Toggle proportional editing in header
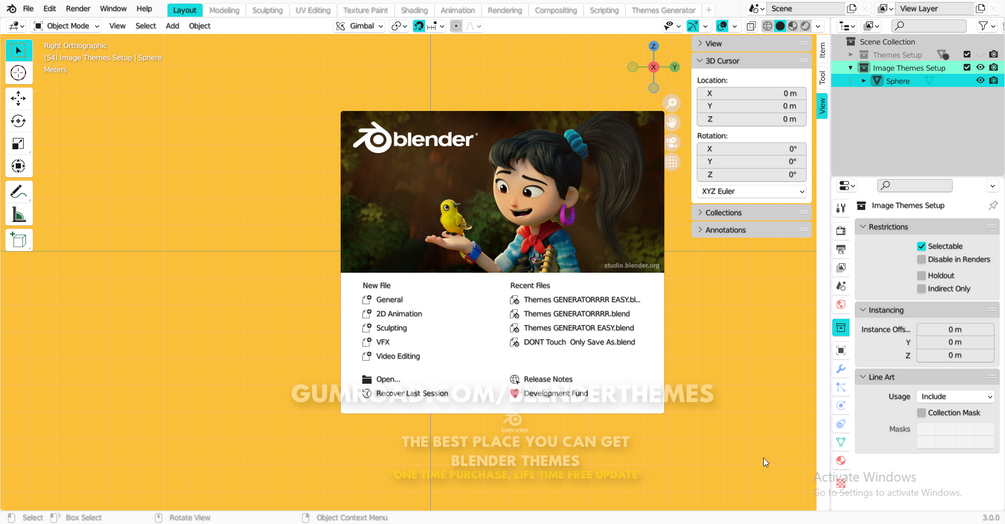 456,26
